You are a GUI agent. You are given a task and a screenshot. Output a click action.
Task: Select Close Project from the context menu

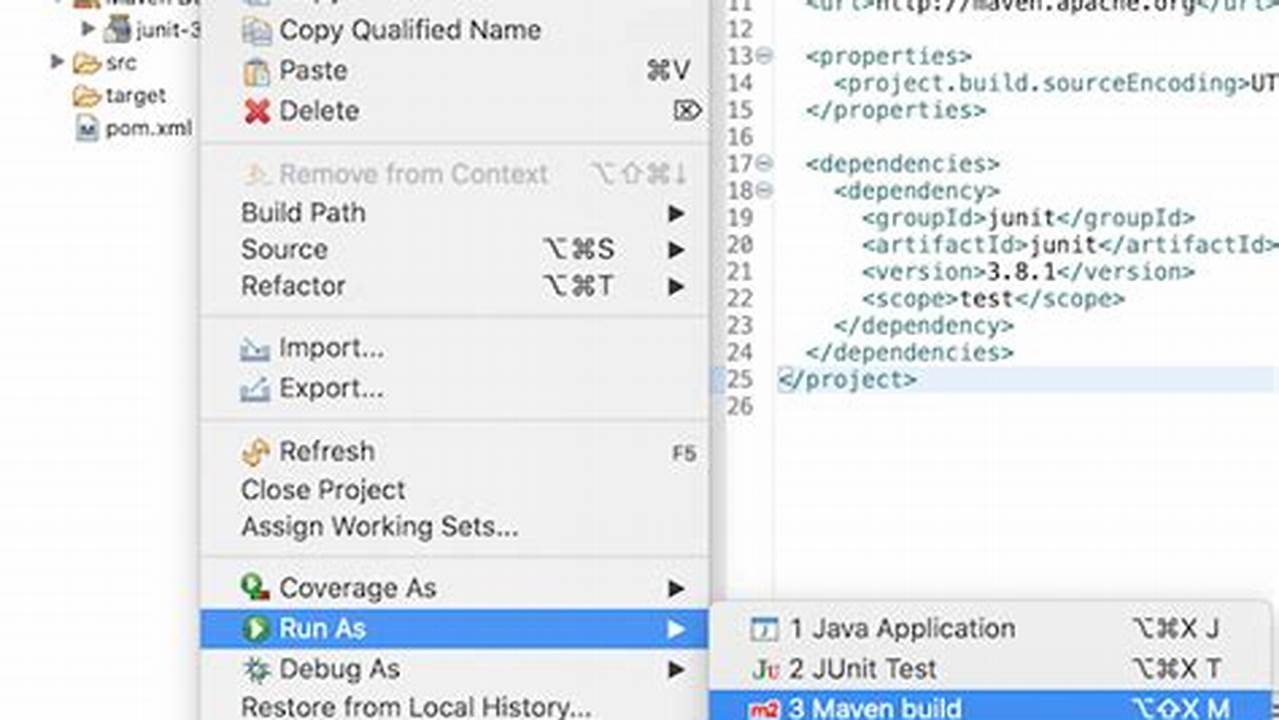[x=322, y=490]
